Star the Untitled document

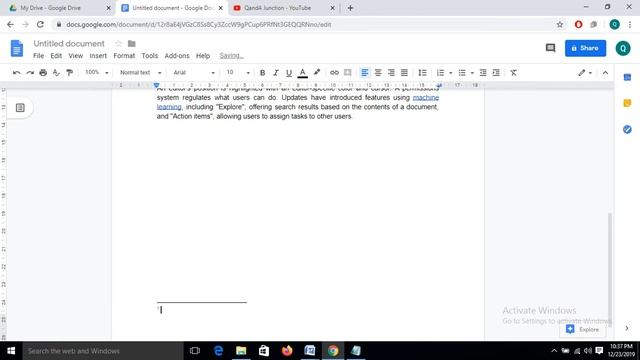point(118,43)
